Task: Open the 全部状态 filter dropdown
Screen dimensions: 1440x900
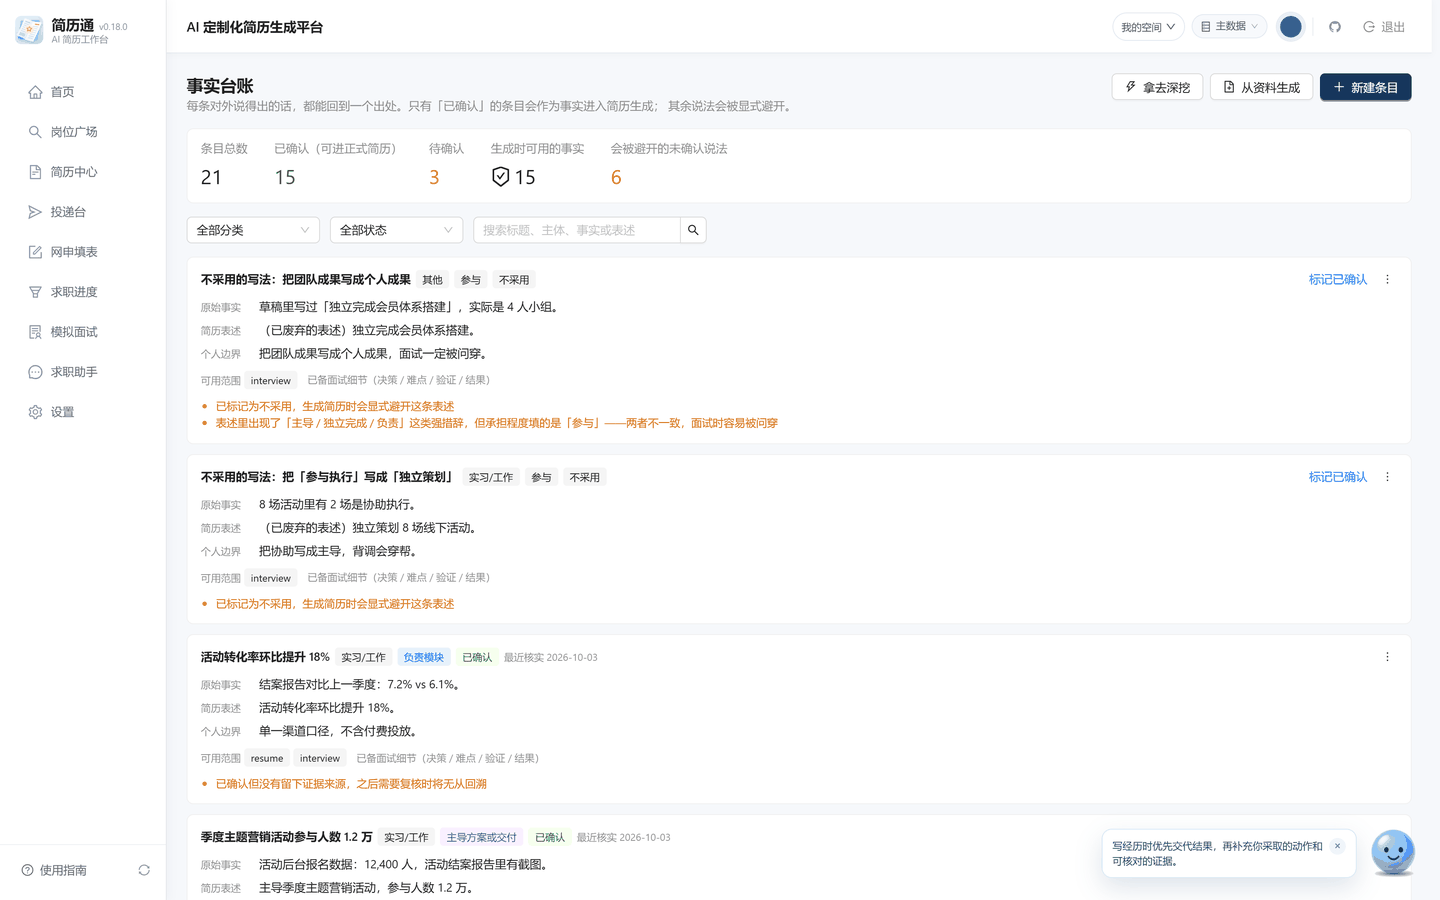Action: (x=396, y=230)
